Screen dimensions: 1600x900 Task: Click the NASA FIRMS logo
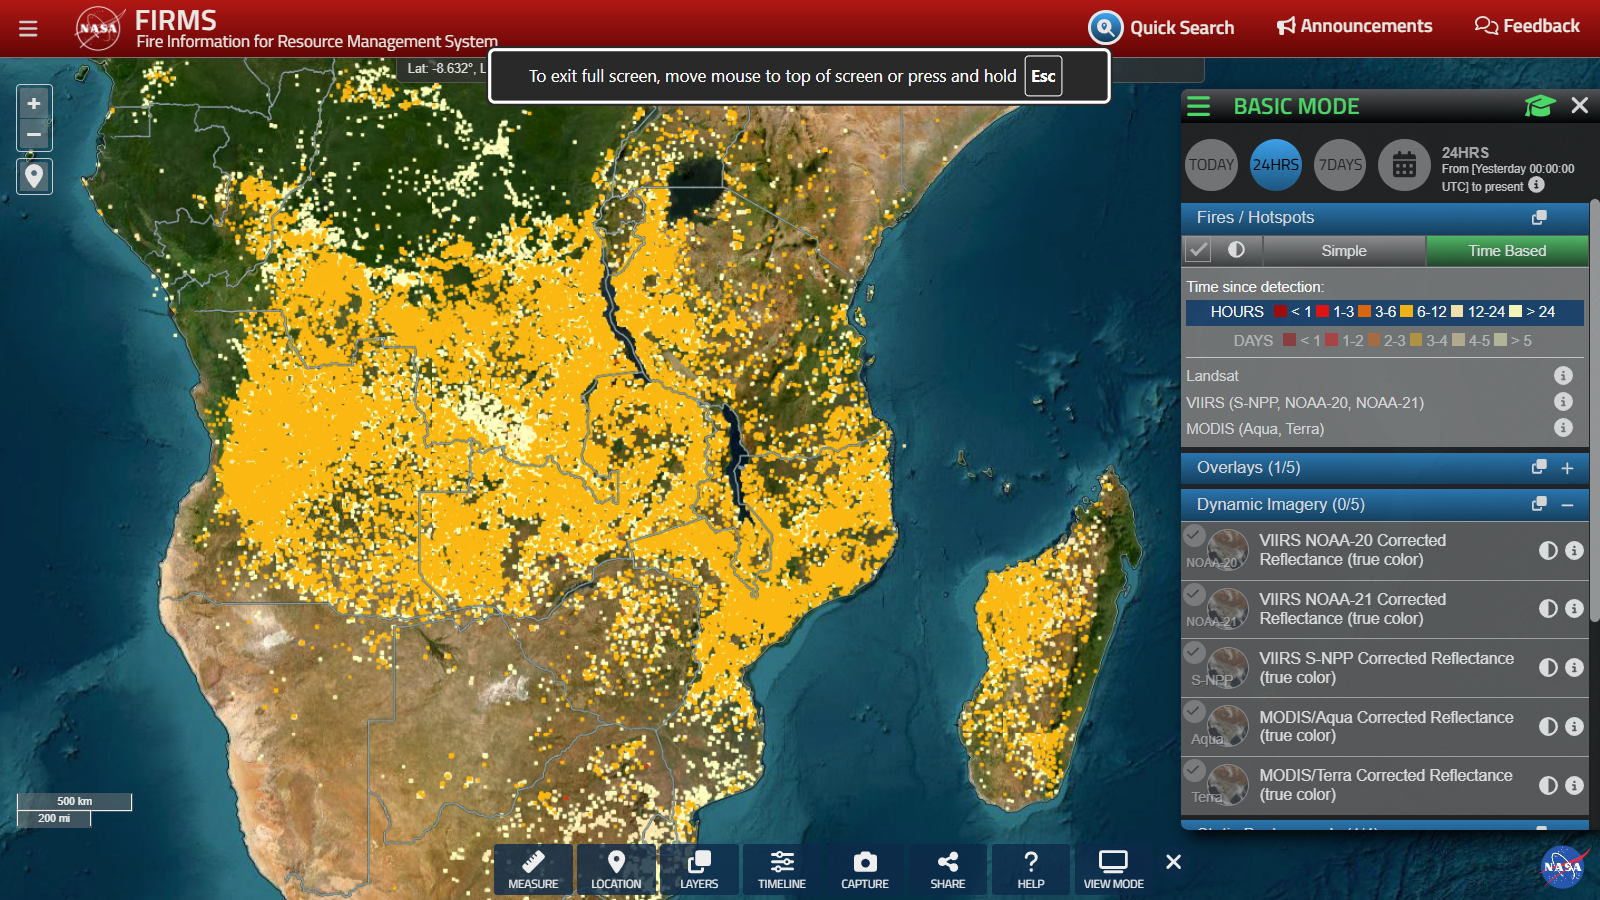[98, 28]
